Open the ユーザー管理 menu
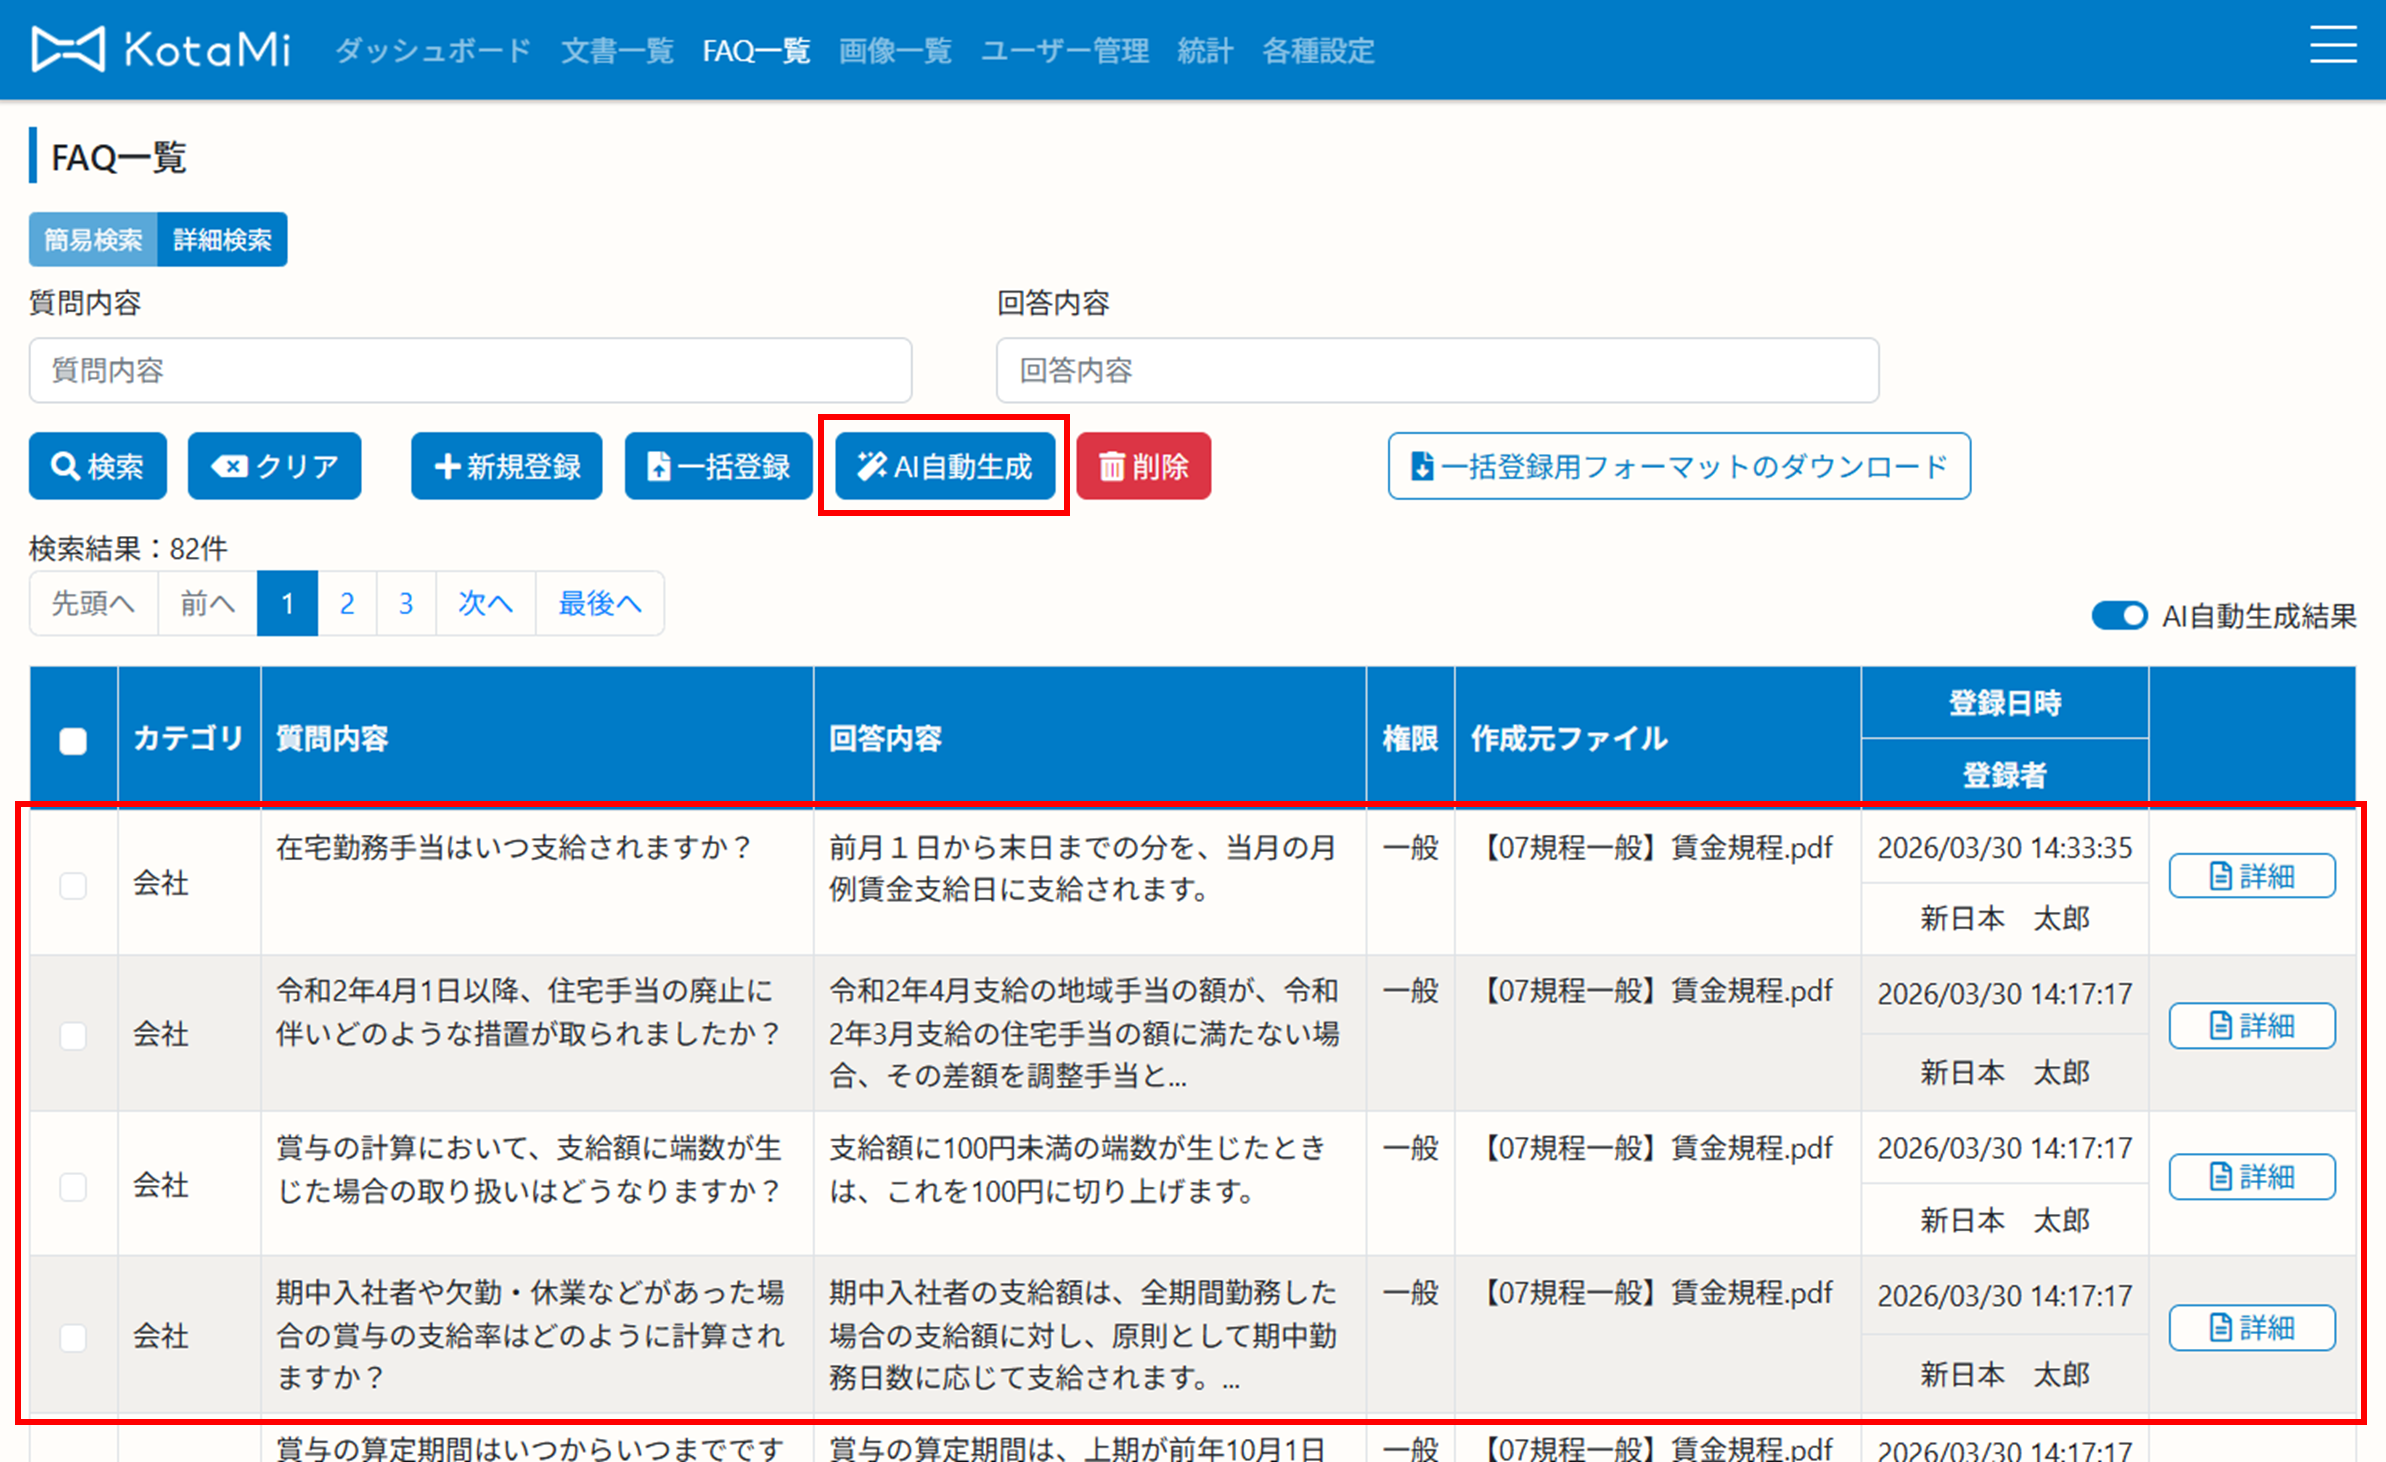Screen dimensions: 2386x1462 [x=1065, y=50]
